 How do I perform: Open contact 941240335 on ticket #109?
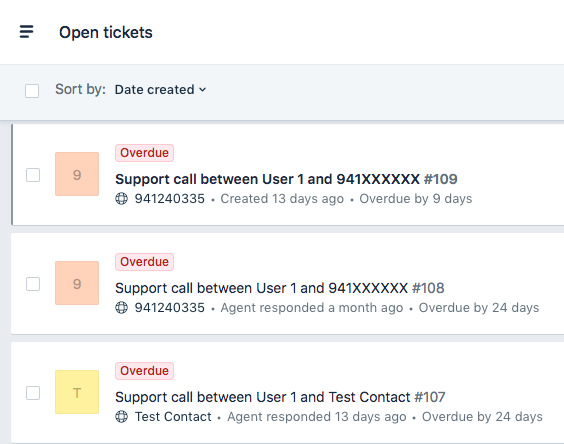tap(170, 199)
